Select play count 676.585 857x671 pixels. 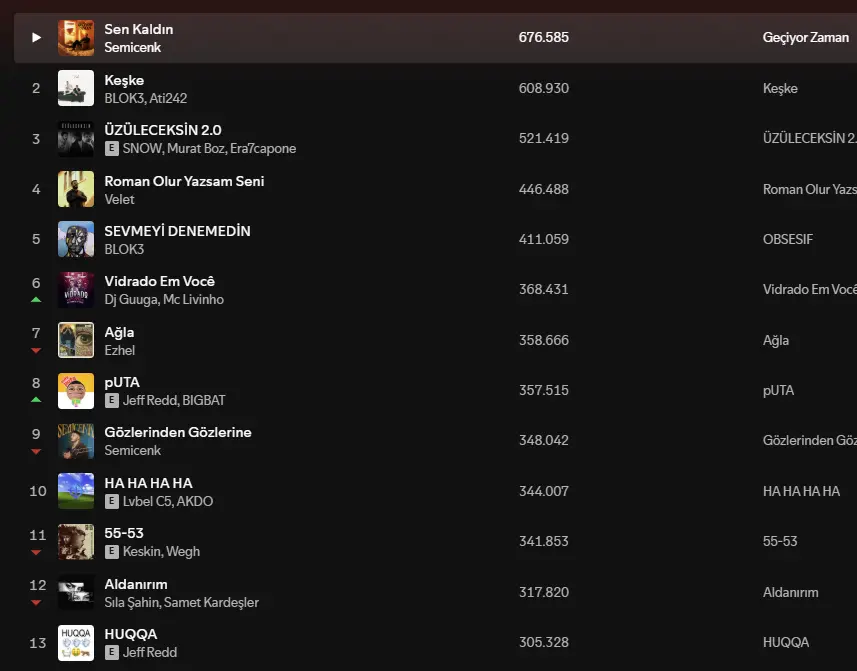tap(544, 37)
